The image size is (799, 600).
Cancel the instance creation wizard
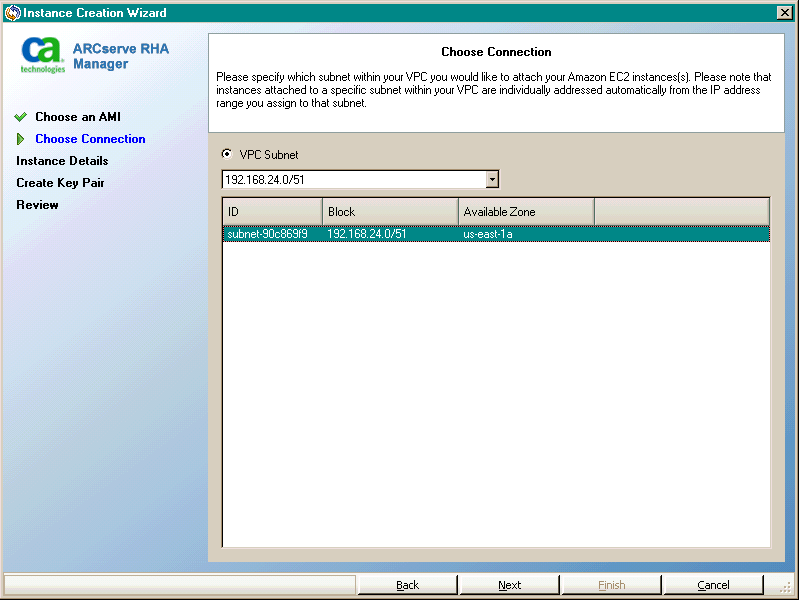[713, 585]
